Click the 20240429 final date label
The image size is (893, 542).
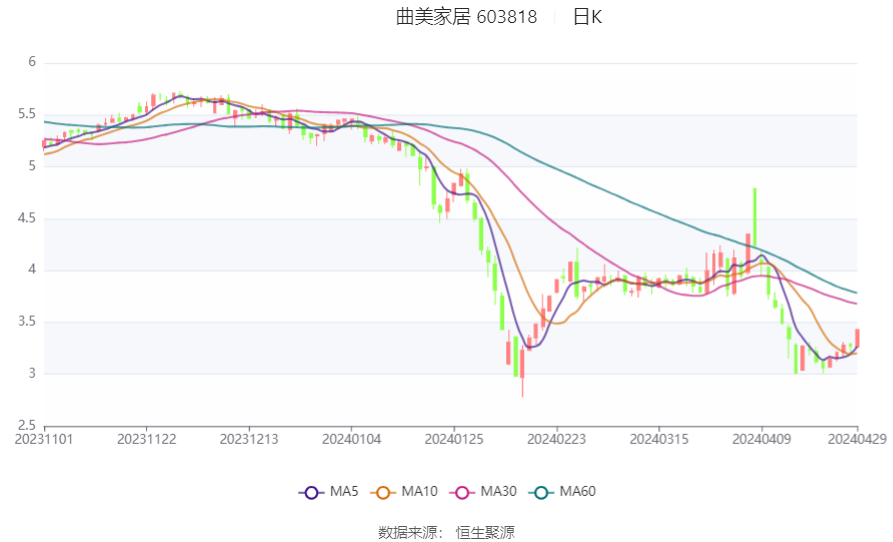pyautogui.click(x=857, y=440)
